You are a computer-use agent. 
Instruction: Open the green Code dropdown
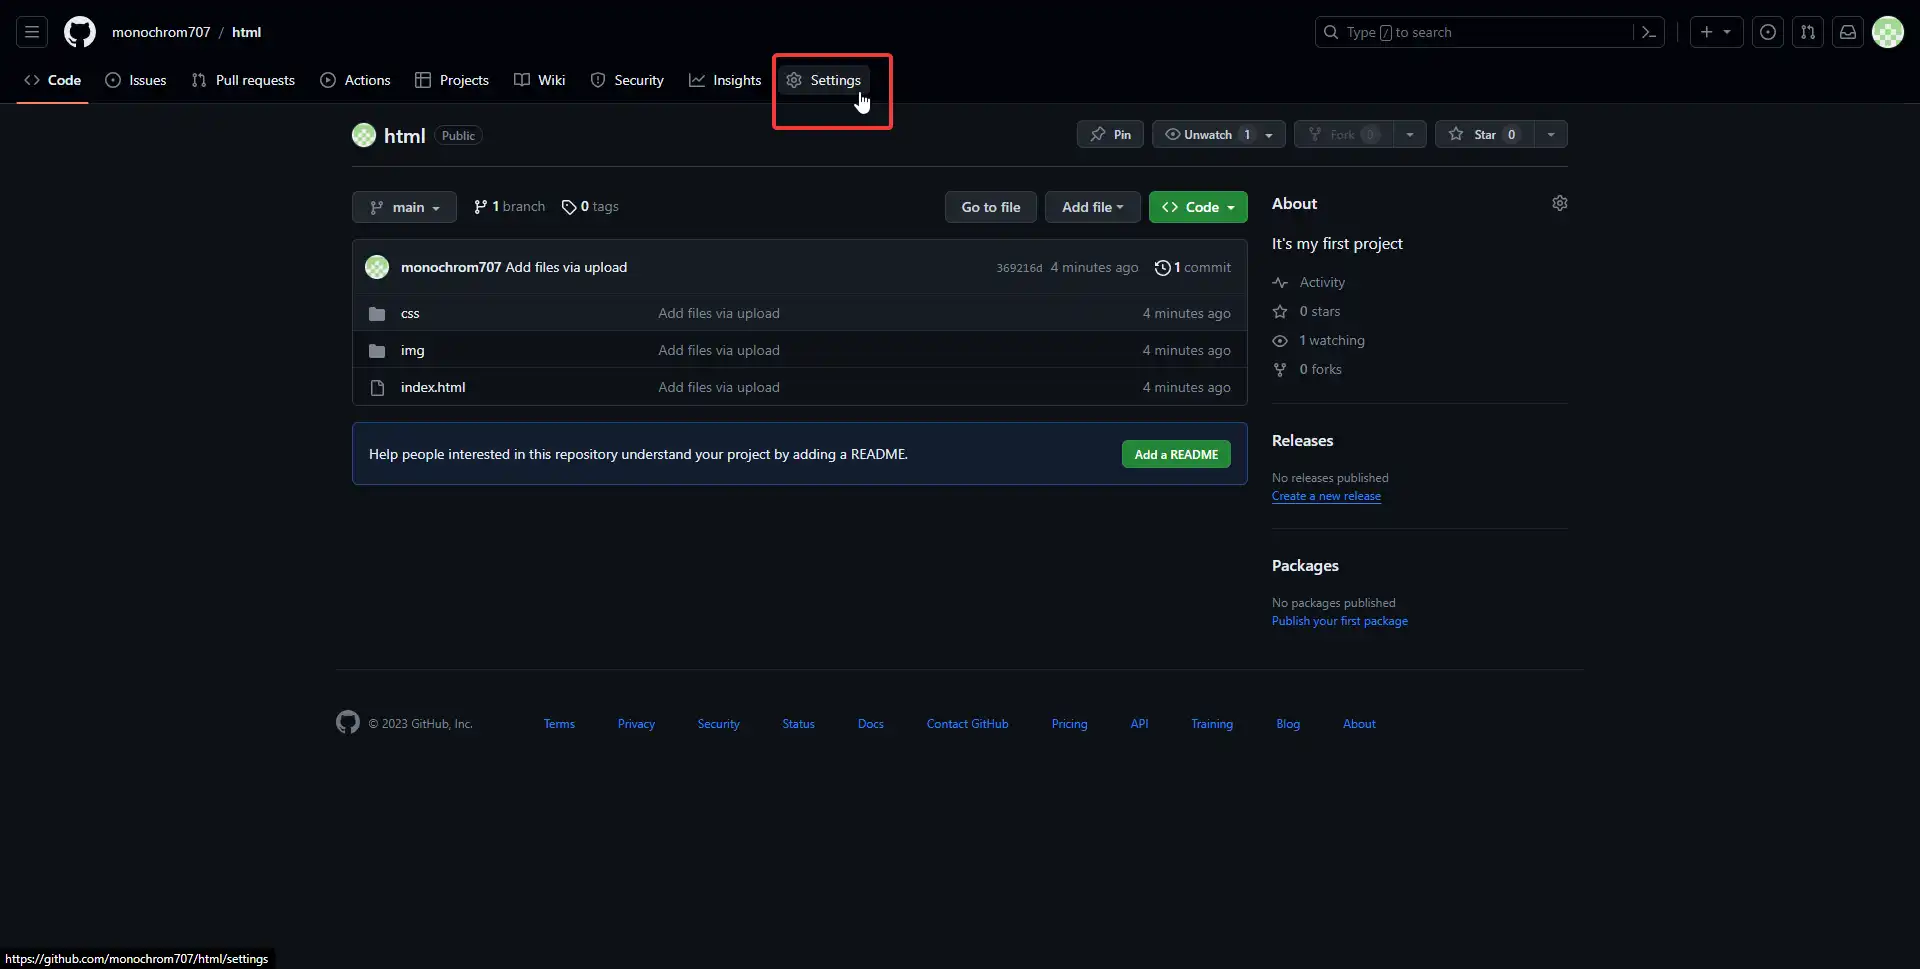[x=1198, y=207]
